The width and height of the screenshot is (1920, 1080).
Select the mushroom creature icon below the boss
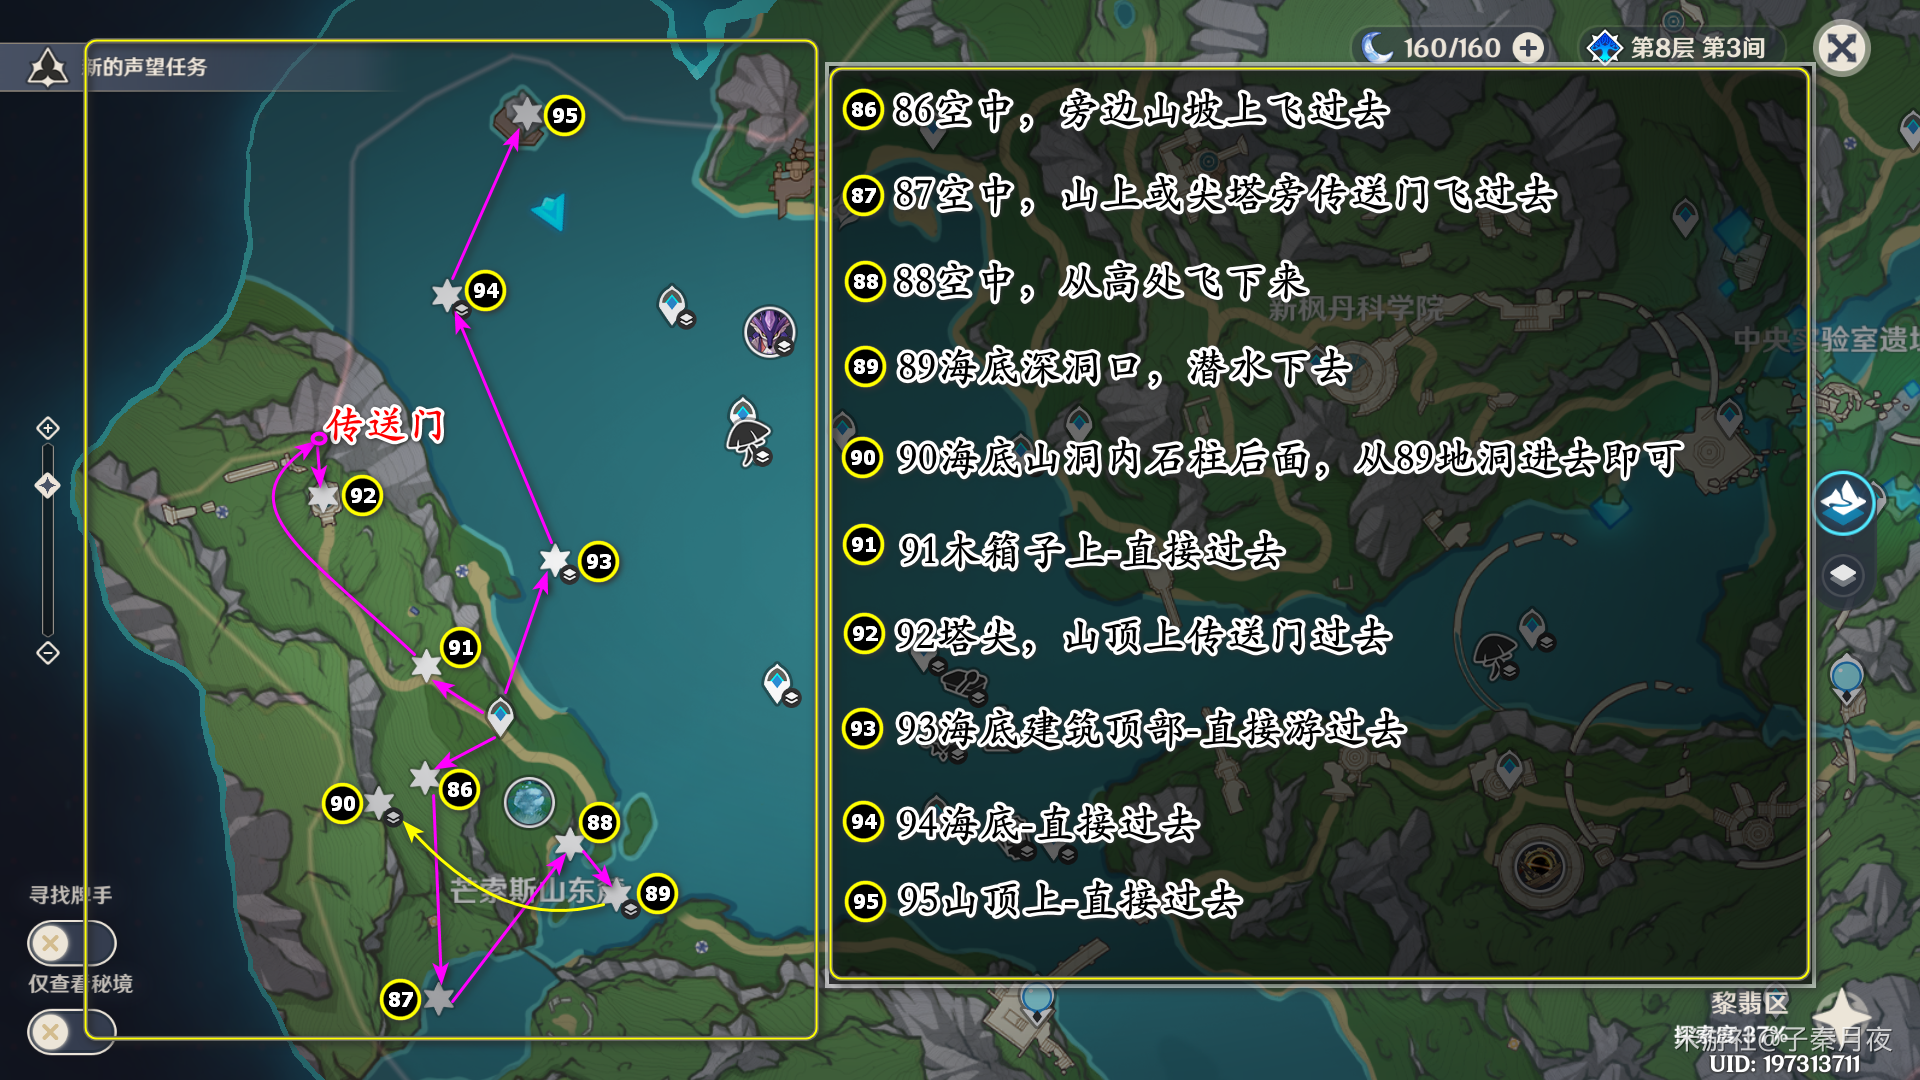(x=747, y=441)
